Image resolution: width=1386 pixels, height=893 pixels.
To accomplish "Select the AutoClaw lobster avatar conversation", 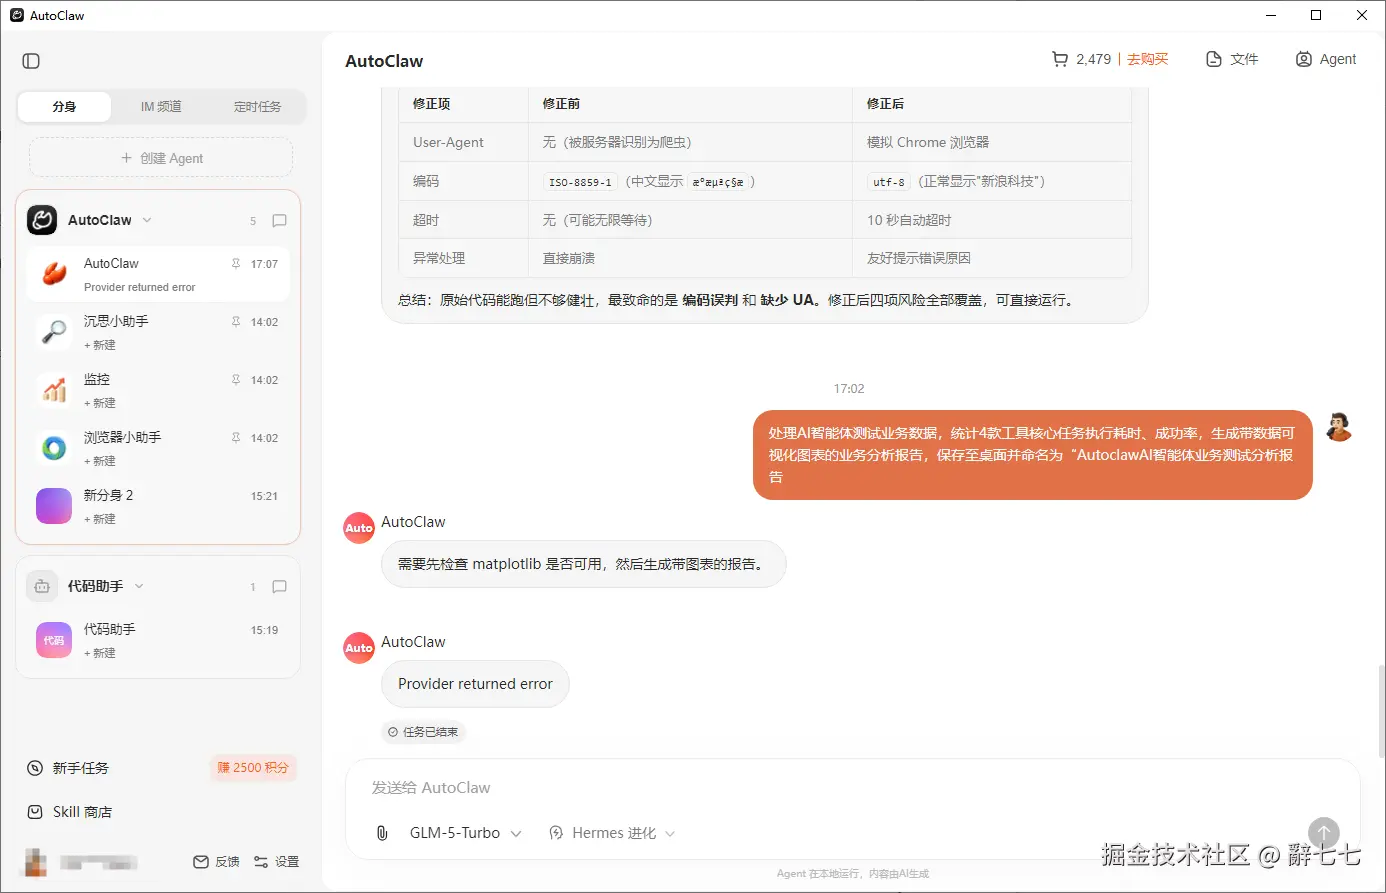I will tap(54, 274).
